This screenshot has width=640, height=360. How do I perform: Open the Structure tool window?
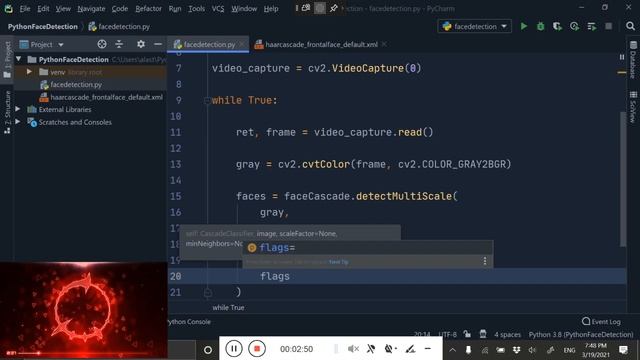7,112
